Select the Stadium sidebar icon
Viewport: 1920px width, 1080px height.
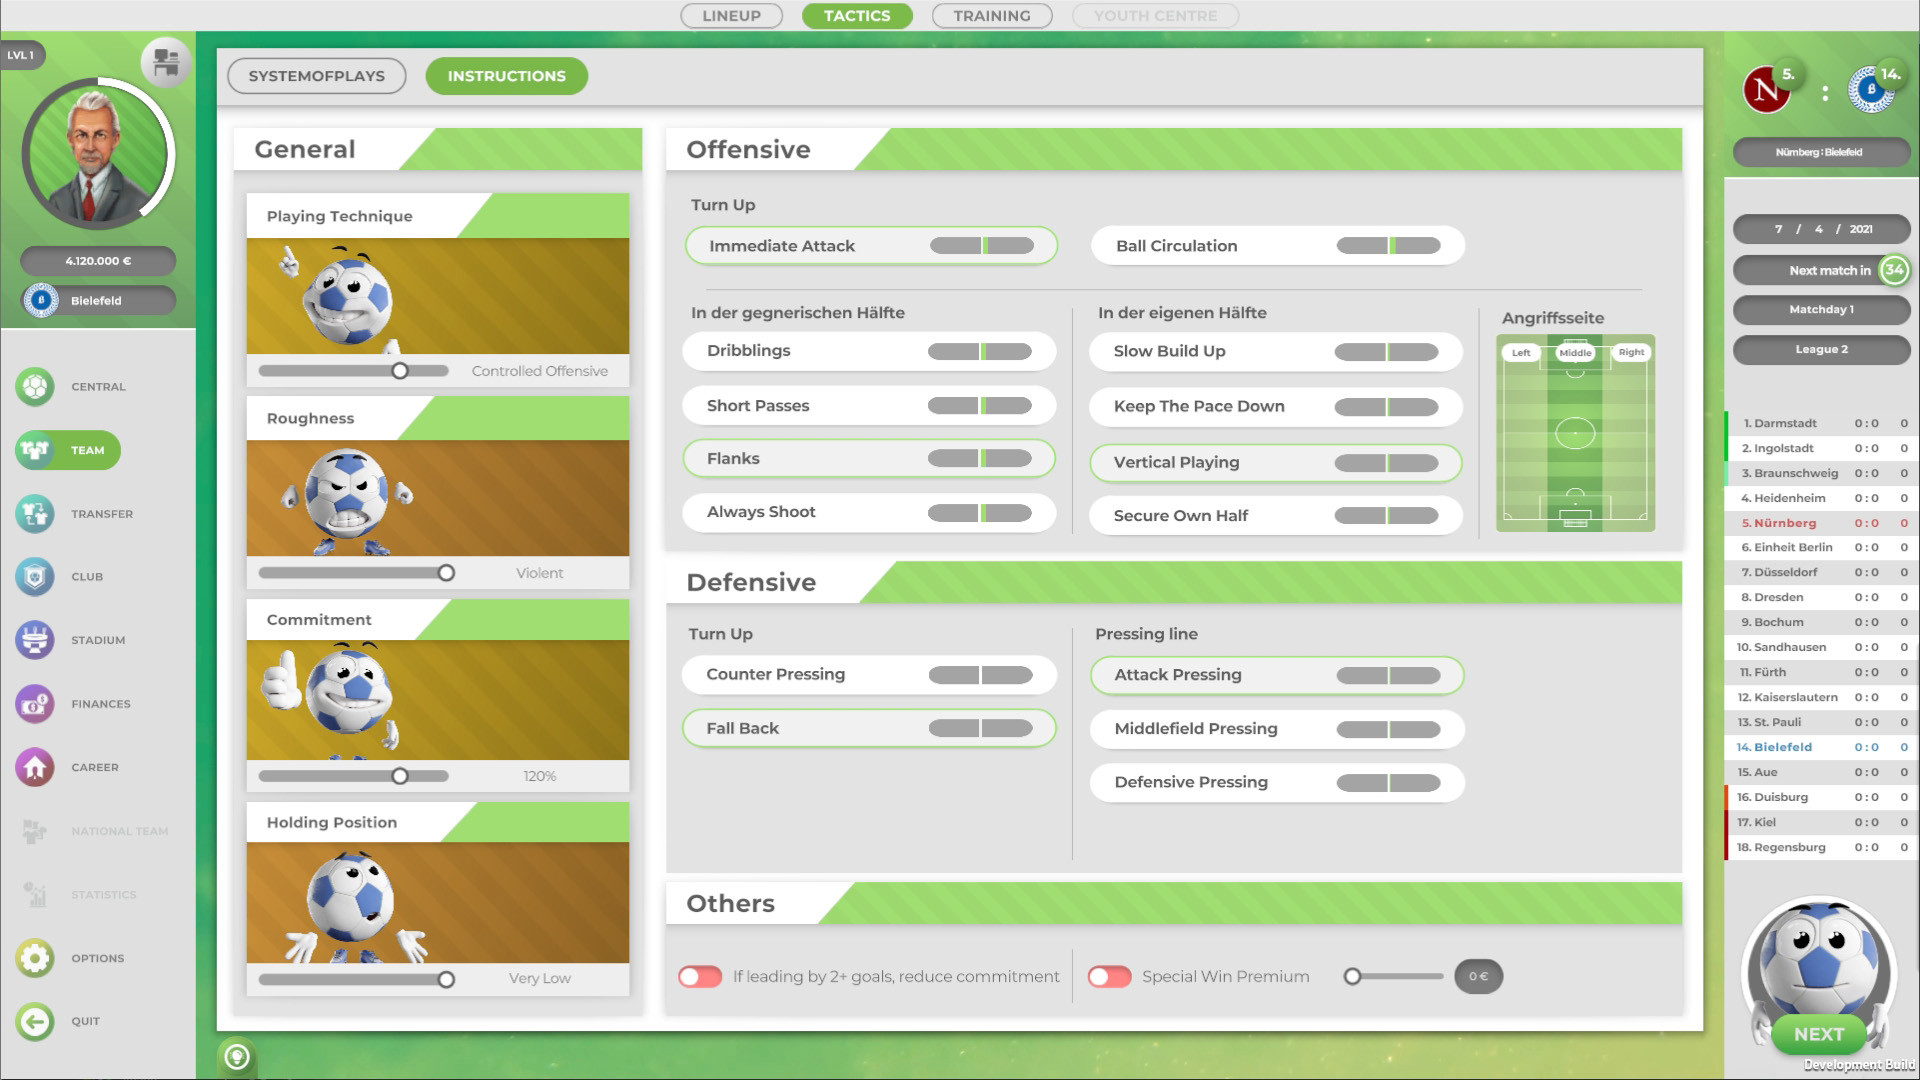pos(35,640)
